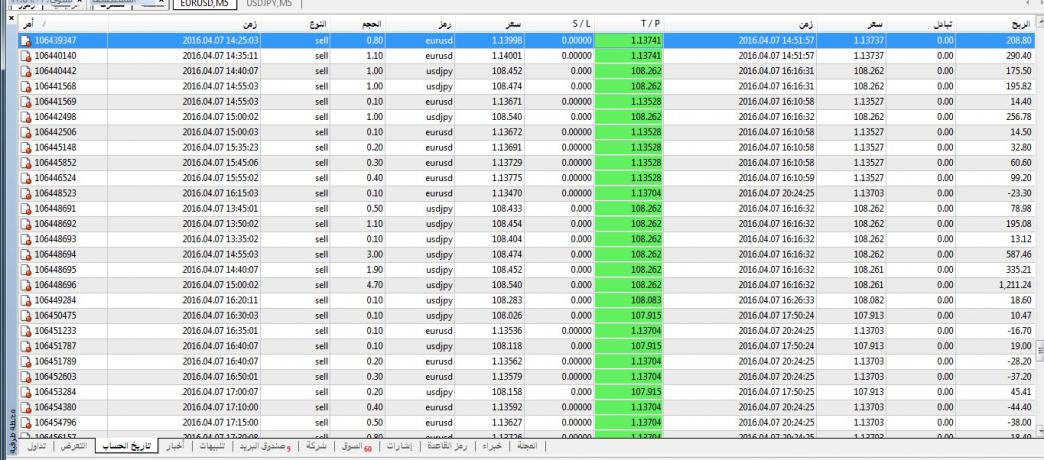The height and width of the screenshot is (460, 1044).
Task: Click the order icon for ticket 106439347
Action: [26, 41]
